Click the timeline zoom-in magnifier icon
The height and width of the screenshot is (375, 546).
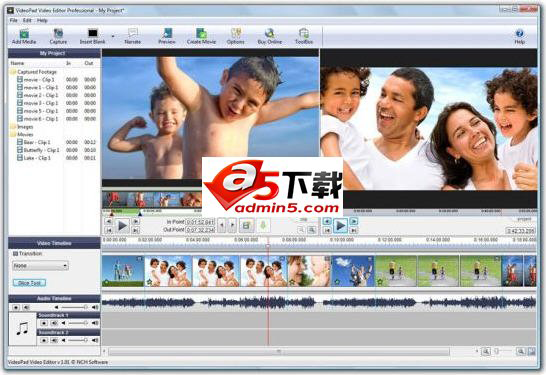[x=521, y=352]
